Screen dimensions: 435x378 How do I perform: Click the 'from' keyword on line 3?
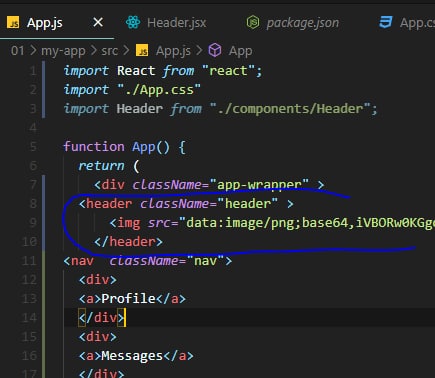[186, 109]
